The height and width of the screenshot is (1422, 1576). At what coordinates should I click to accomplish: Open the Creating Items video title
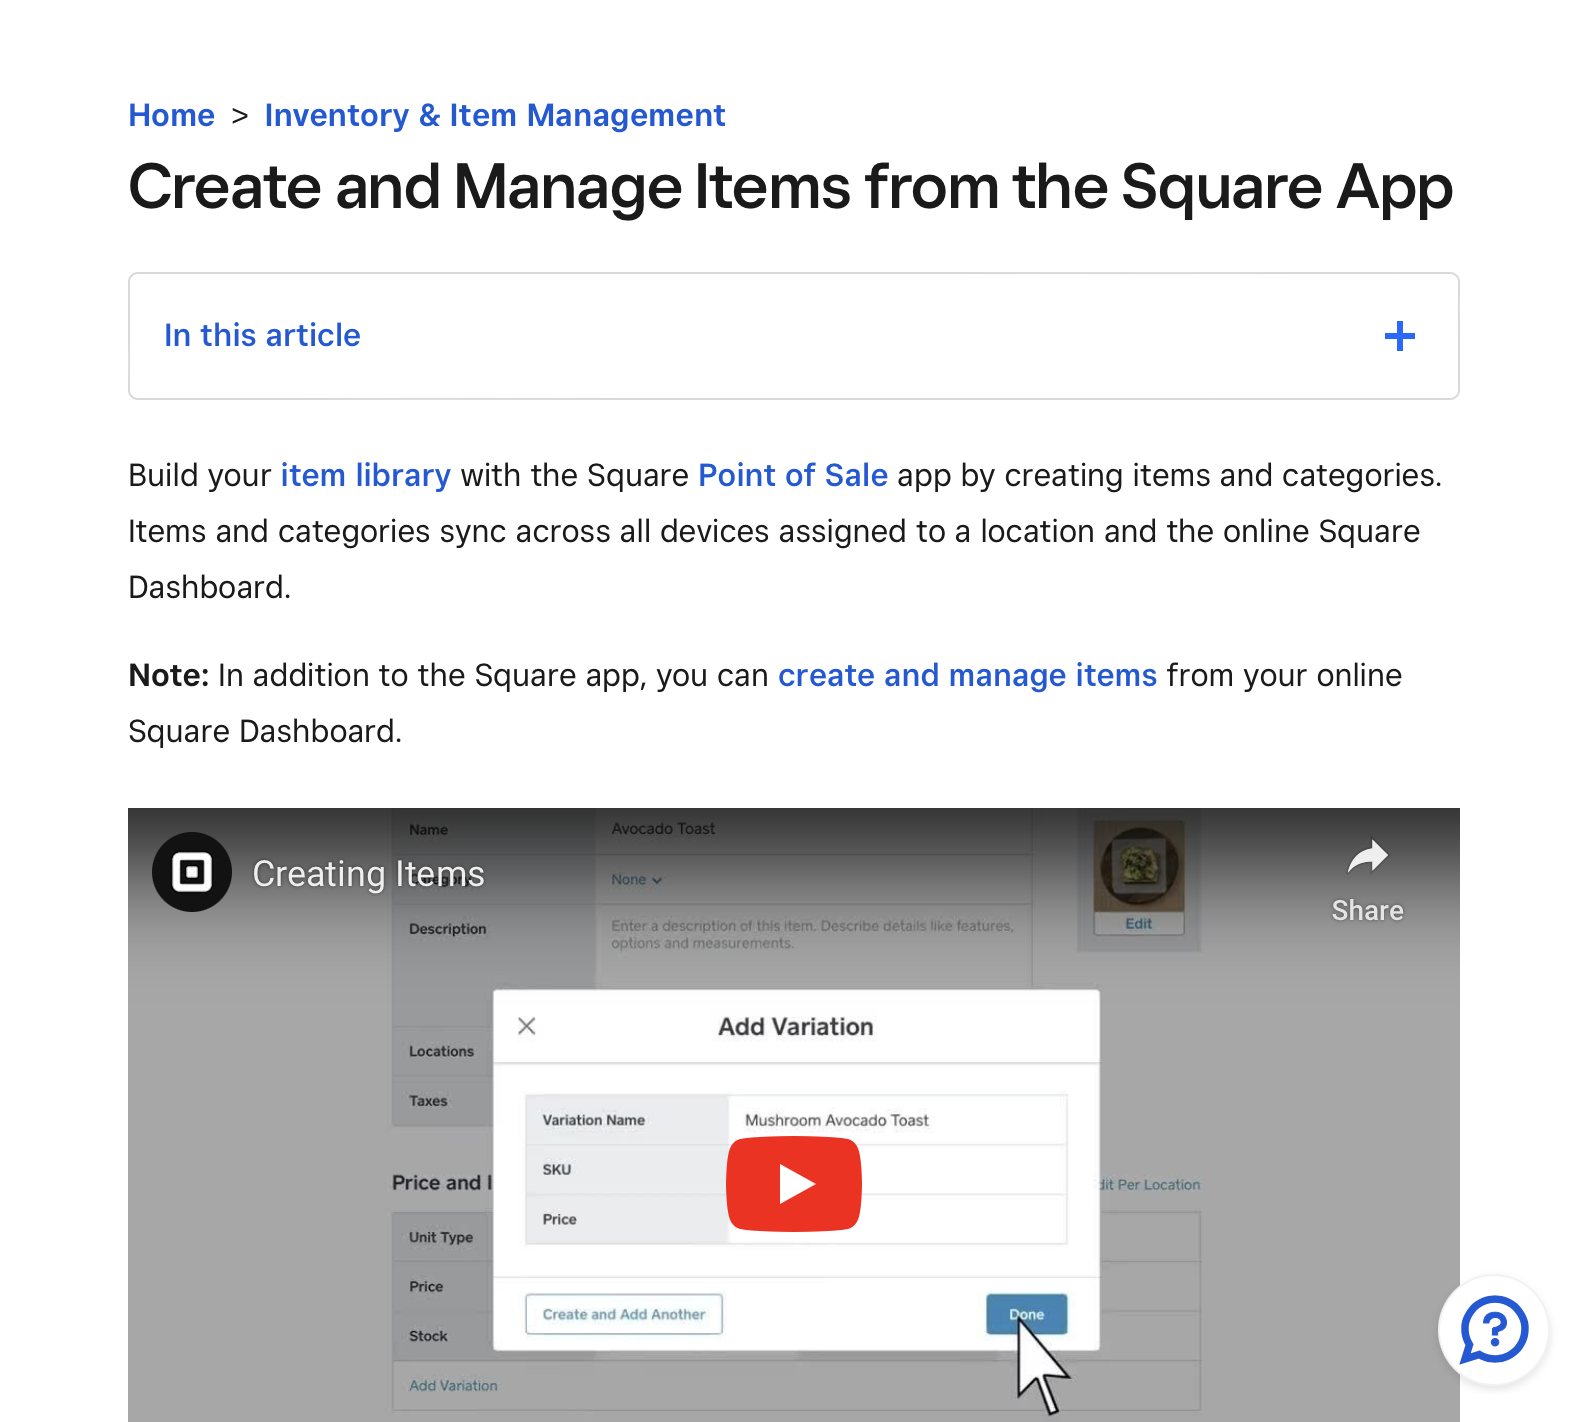coord(368,874)
